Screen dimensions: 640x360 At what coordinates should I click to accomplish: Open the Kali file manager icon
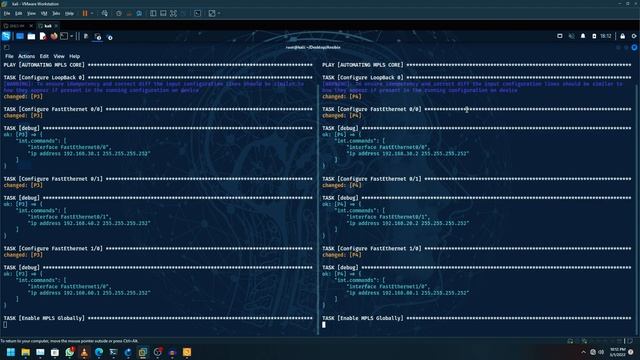[31, 36]
